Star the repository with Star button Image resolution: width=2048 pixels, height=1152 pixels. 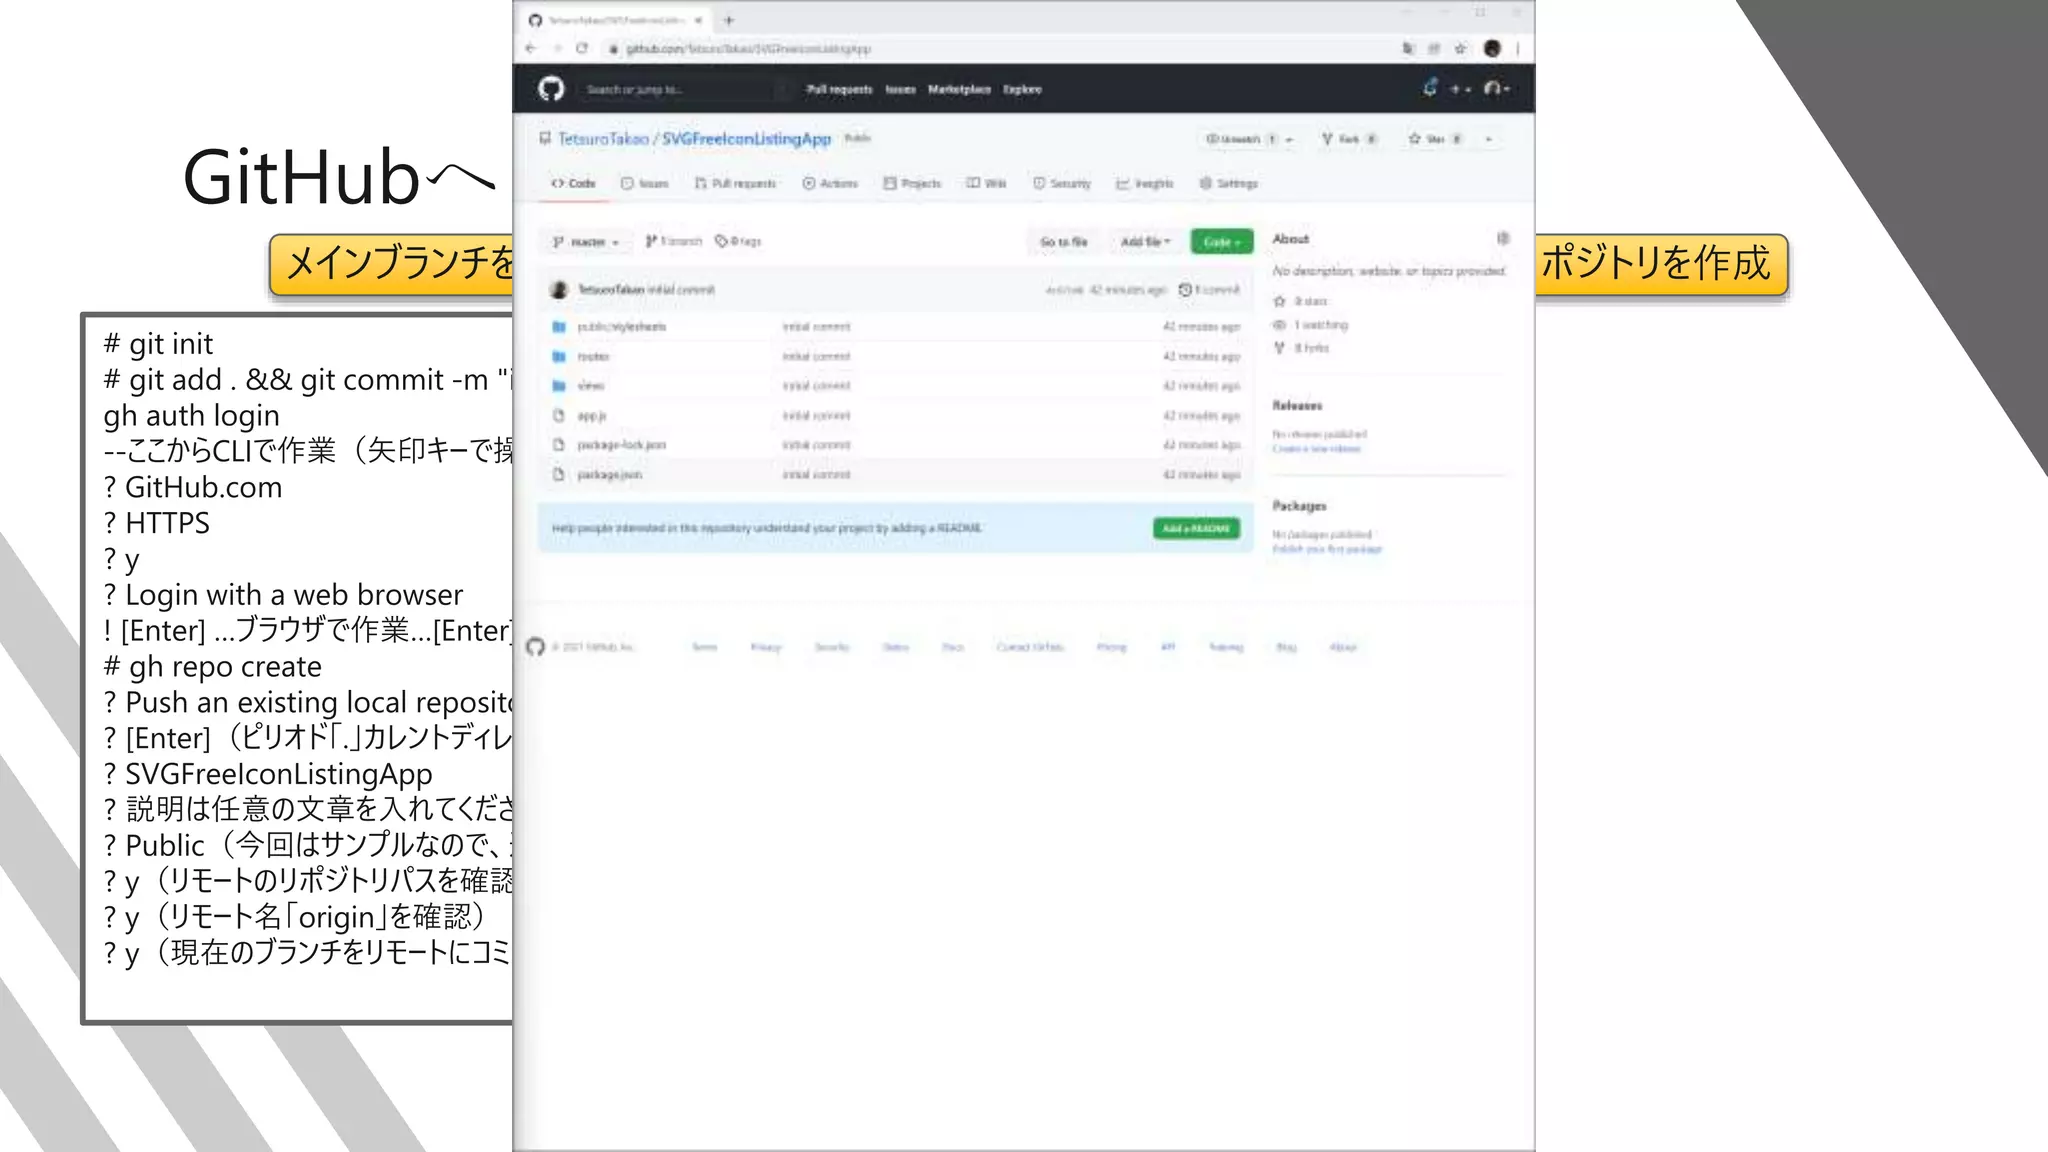pos(1435,139)
